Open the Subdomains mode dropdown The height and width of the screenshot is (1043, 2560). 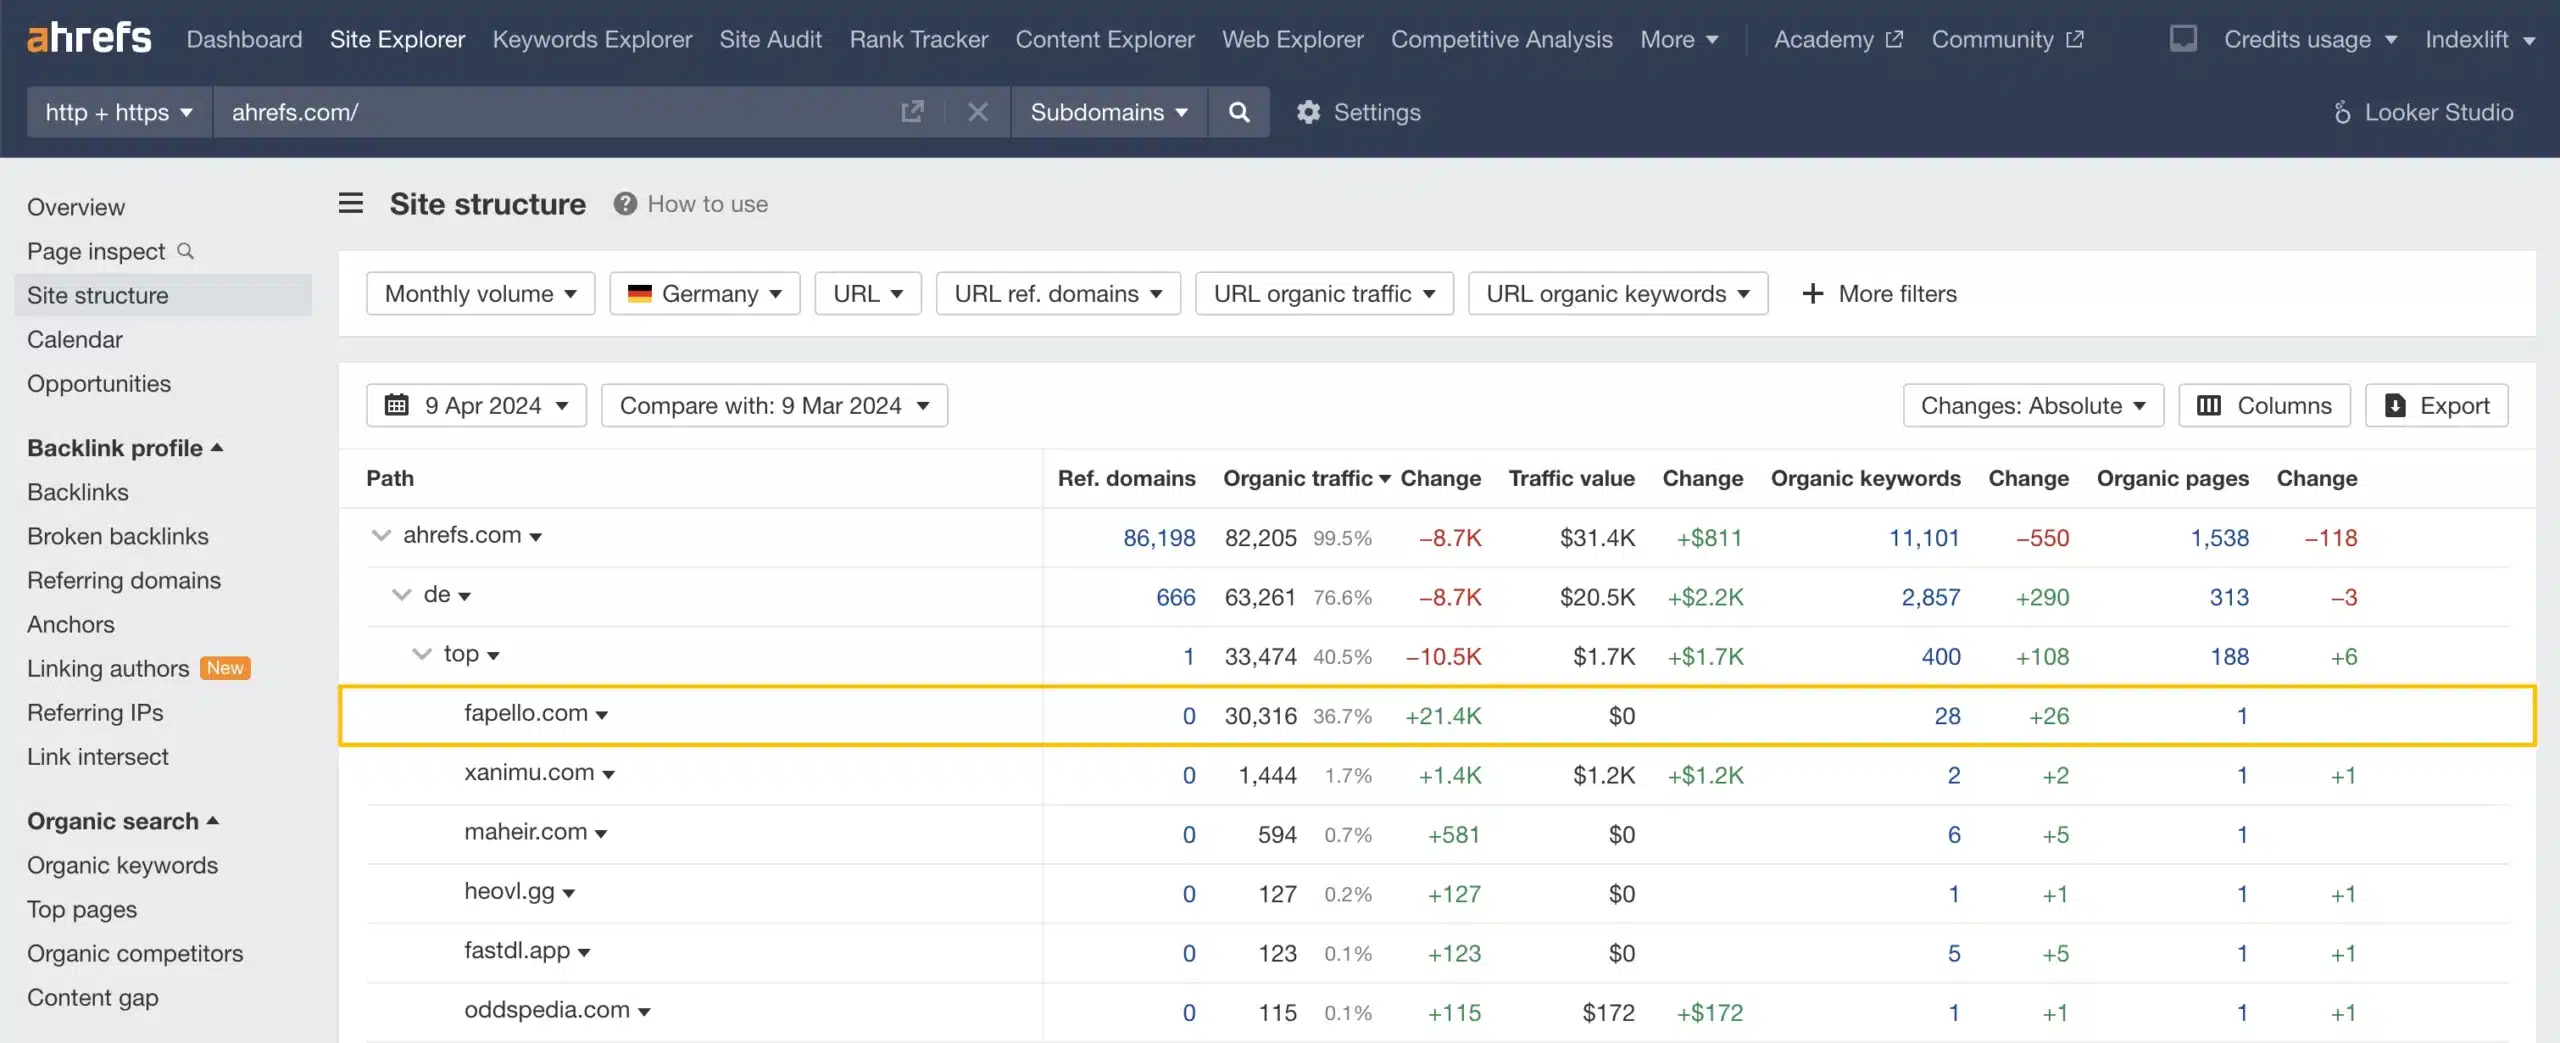point(1109,111)
